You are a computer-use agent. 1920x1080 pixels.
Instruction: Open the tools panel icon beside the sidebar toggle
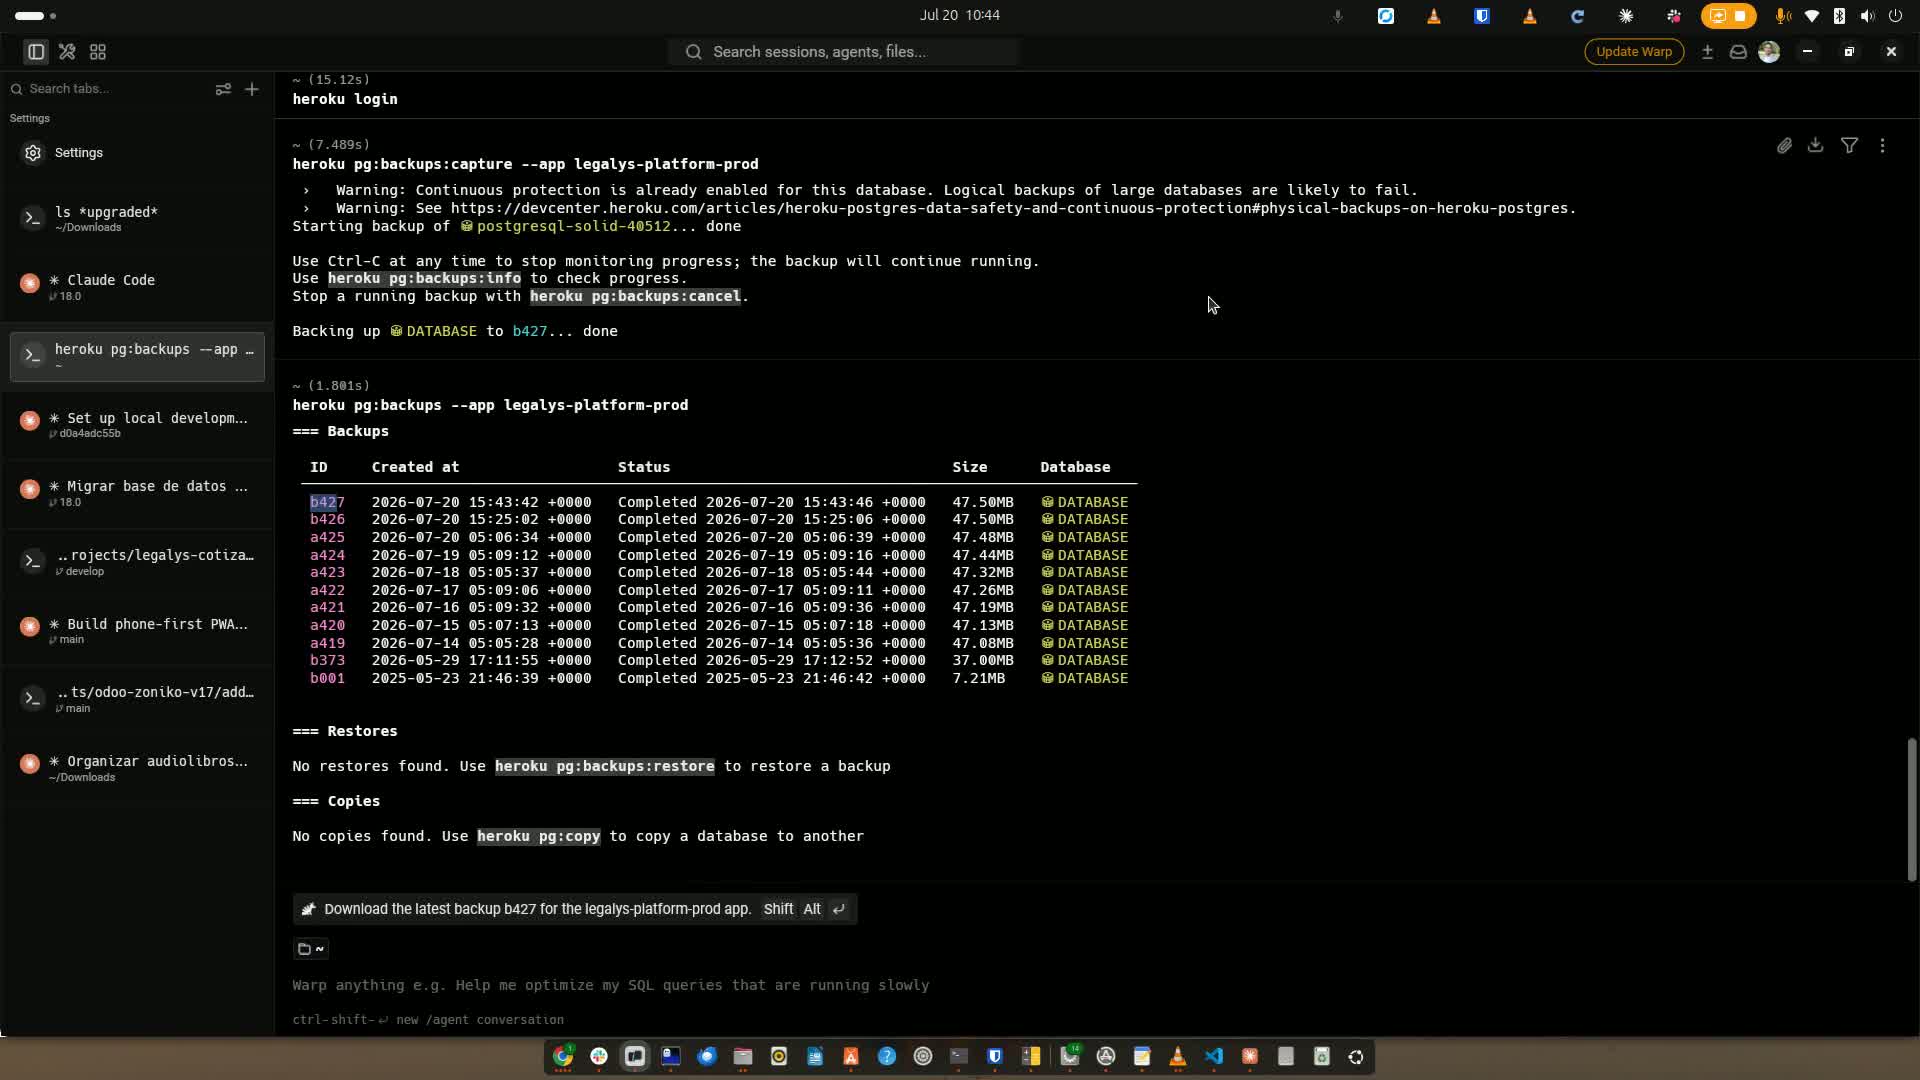tap(67, 52)
